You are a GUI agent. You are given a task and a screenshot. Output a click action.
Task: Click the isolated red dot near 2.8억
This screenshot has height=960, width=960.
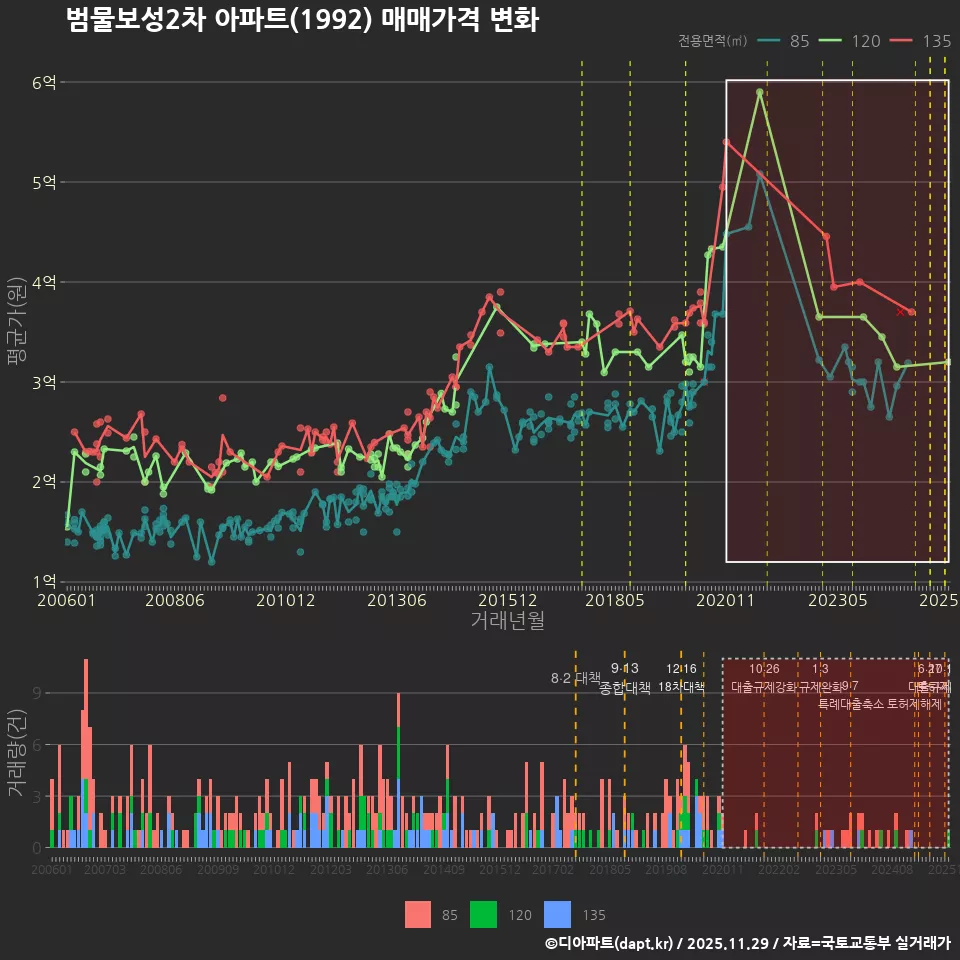click(x=222, y=398)
